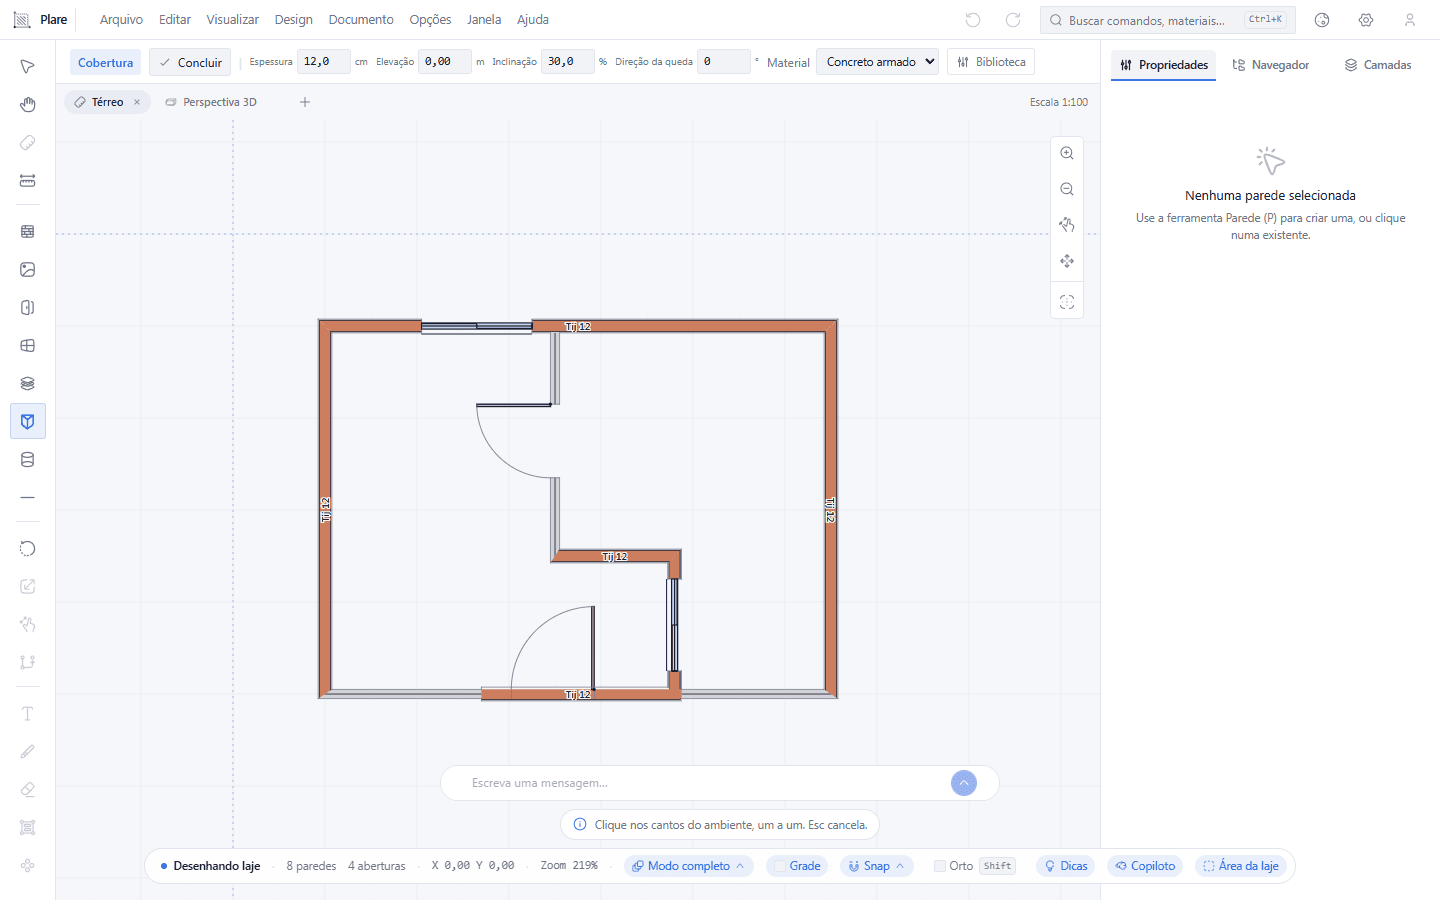The image size is (1440, 900).
Task: Send the message with the arrow button
Action: (x=964, y=783)
